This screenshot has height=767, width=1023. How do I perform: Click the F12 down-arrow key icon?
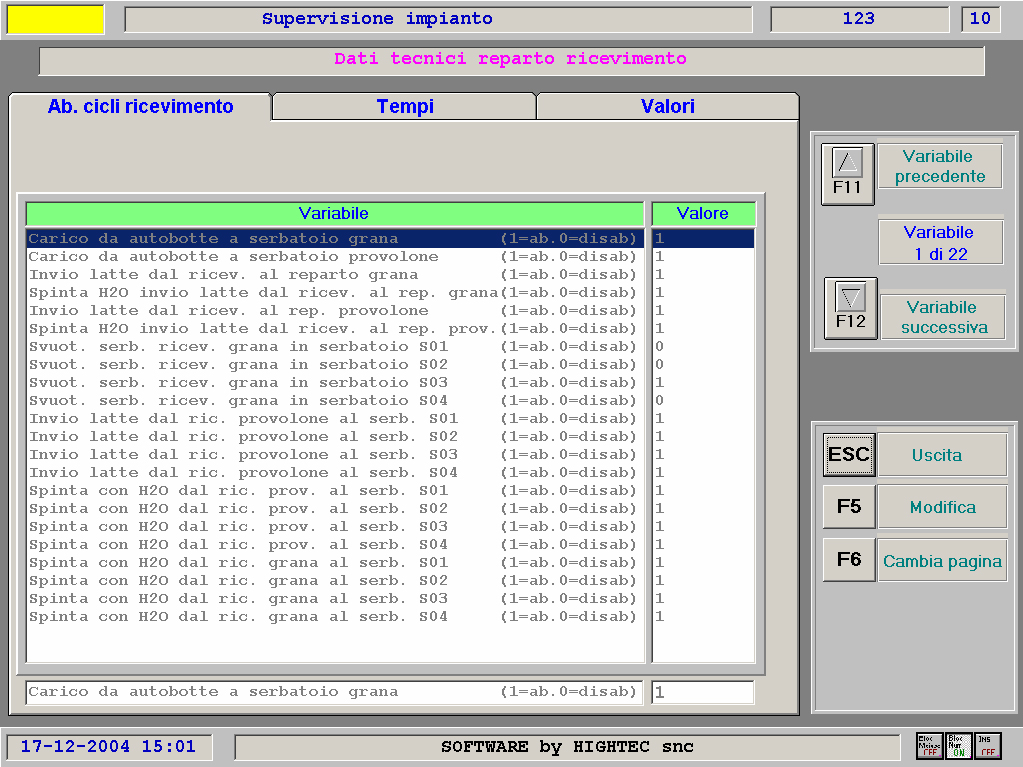point(850,308)
